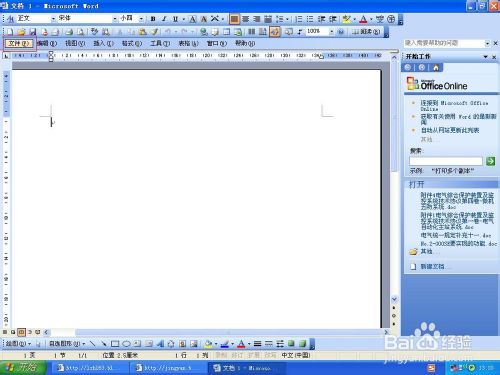Open the 开始工作 task pane dropdown arrow
Image resolution: width=500 pixels, height=375 pixels.
[486, 57]
